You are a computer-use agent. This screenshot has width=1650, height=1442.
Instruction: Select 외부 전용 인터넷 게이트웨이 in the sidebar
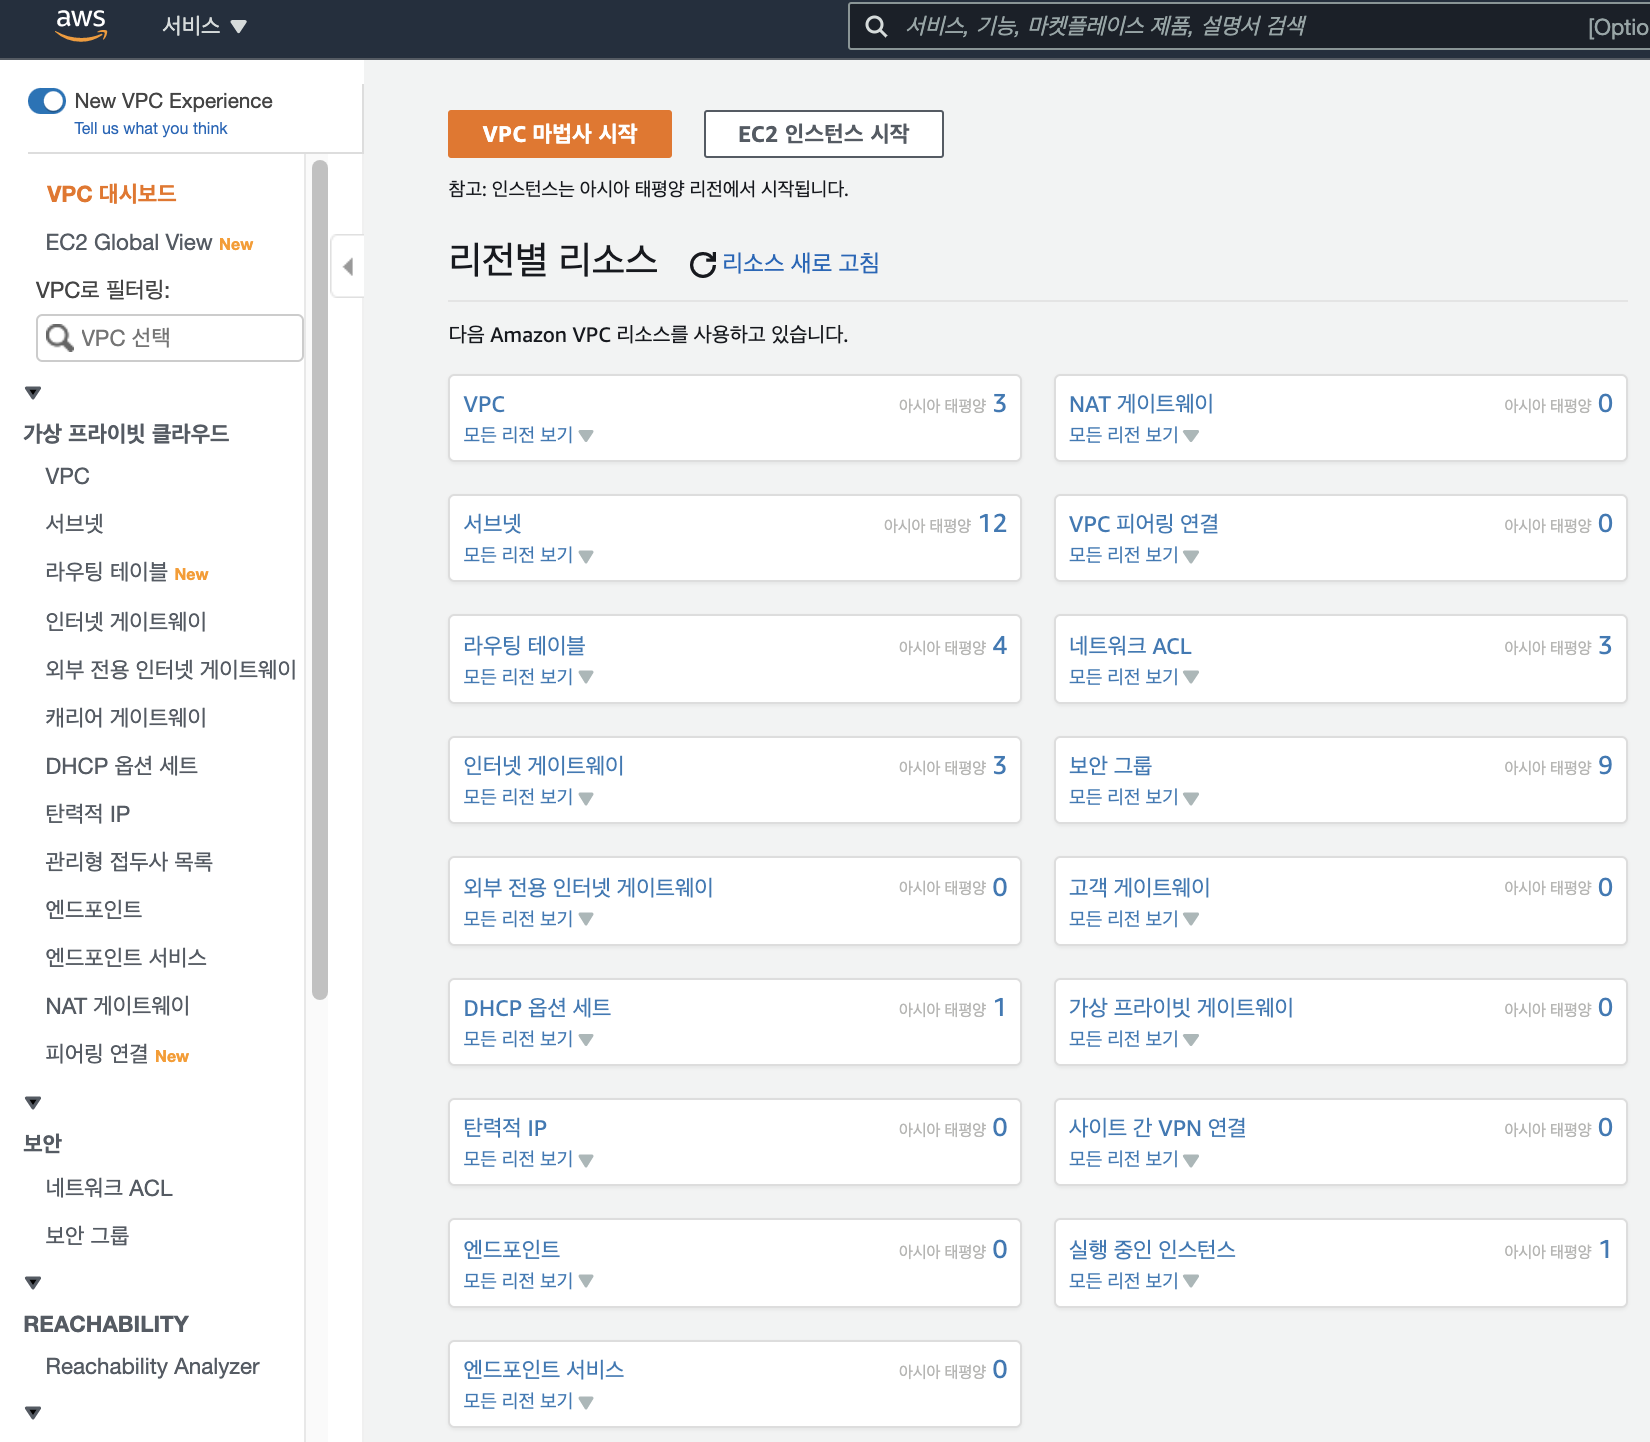(171, 669)
